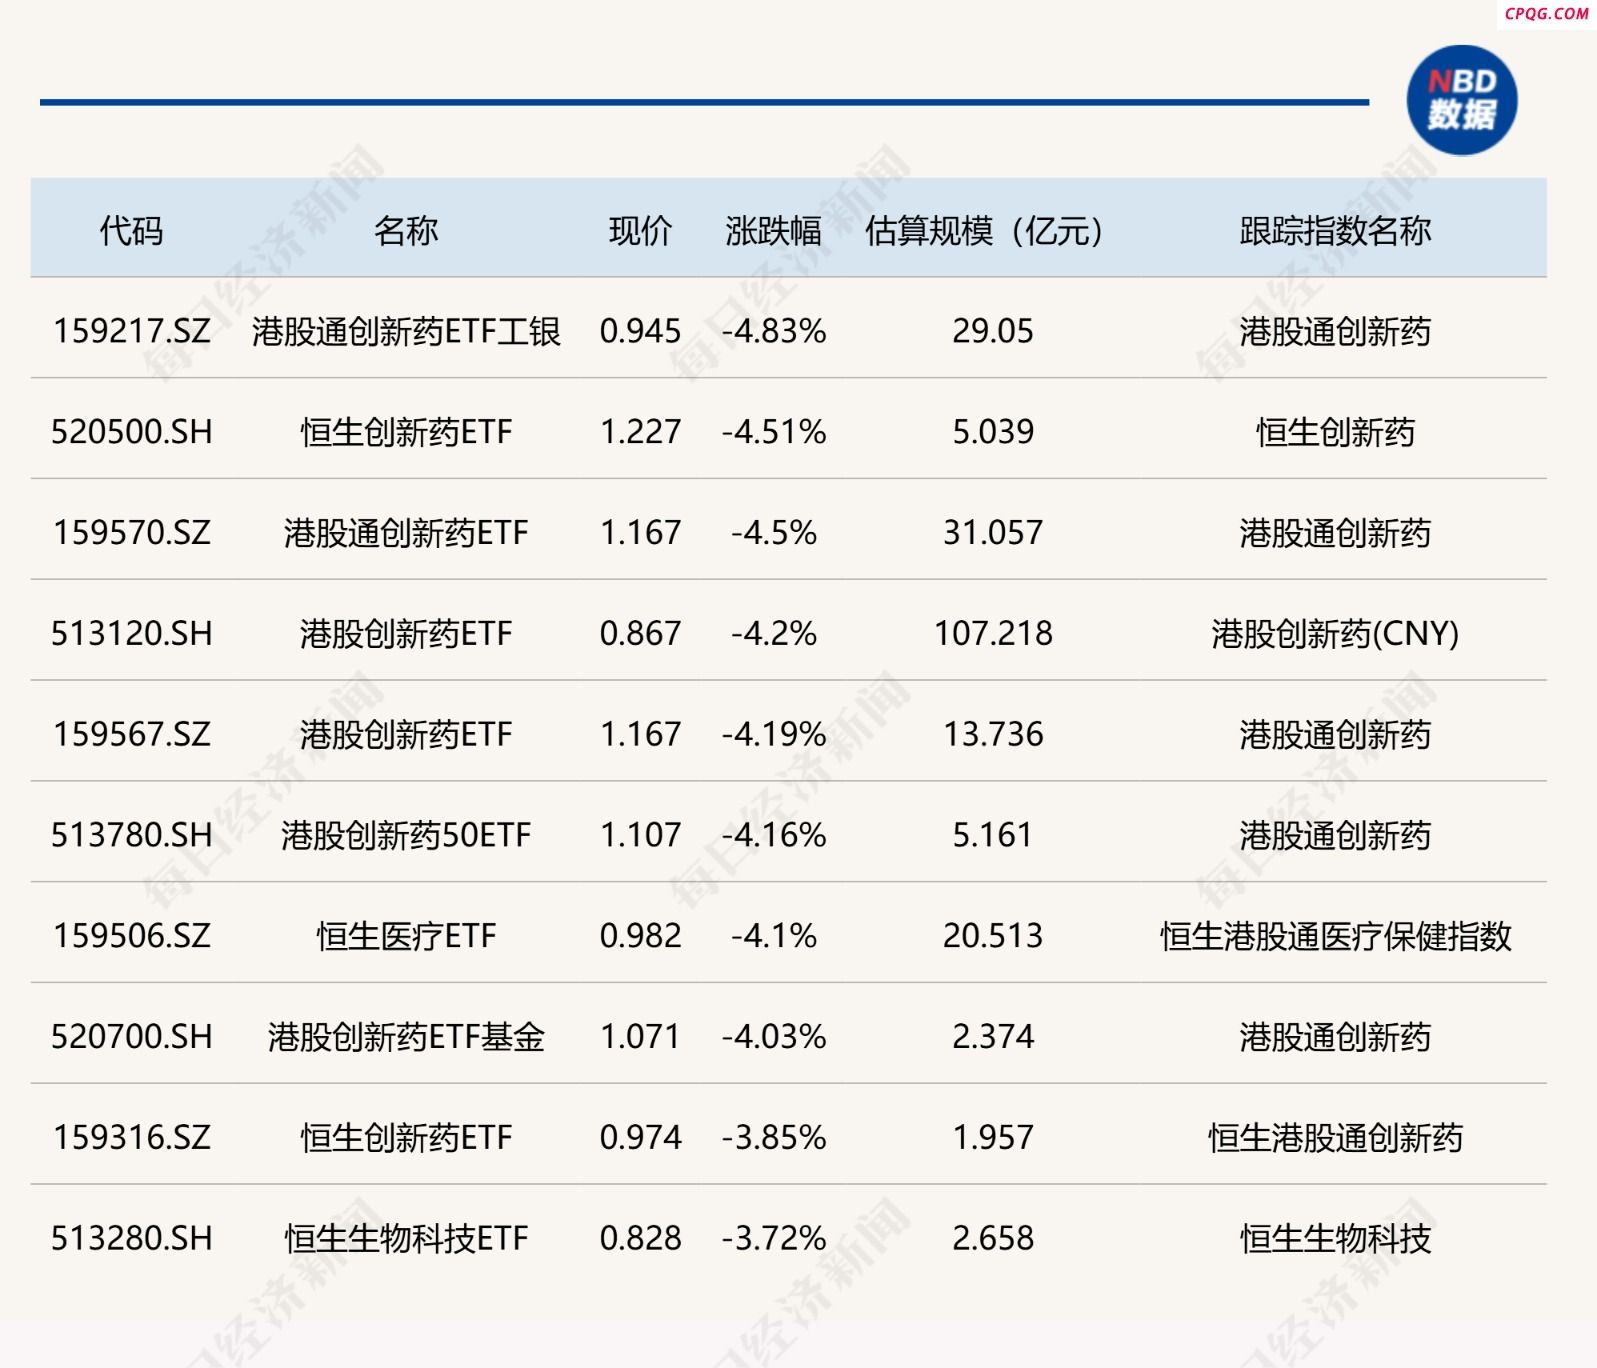Select code 159316.SZ
This screenshot has height=1368, width=1597.
pyautogui.click(x=132, y=1138)
